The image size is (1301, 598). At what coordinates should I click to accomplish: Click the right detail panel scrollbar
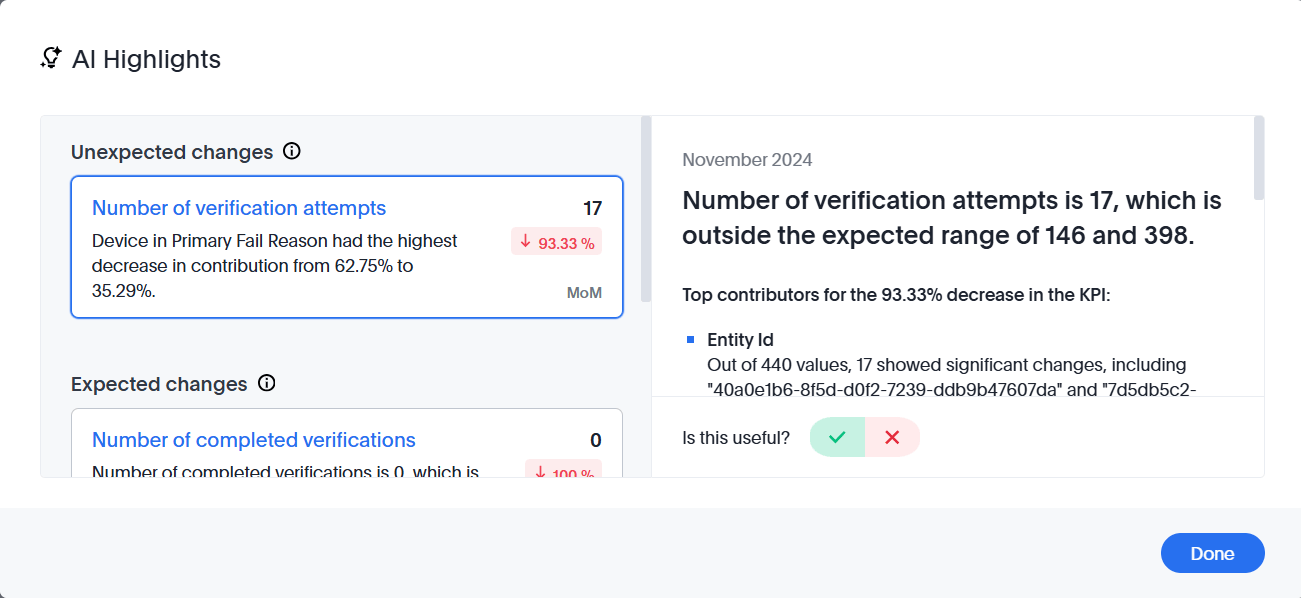point(1258,158)
